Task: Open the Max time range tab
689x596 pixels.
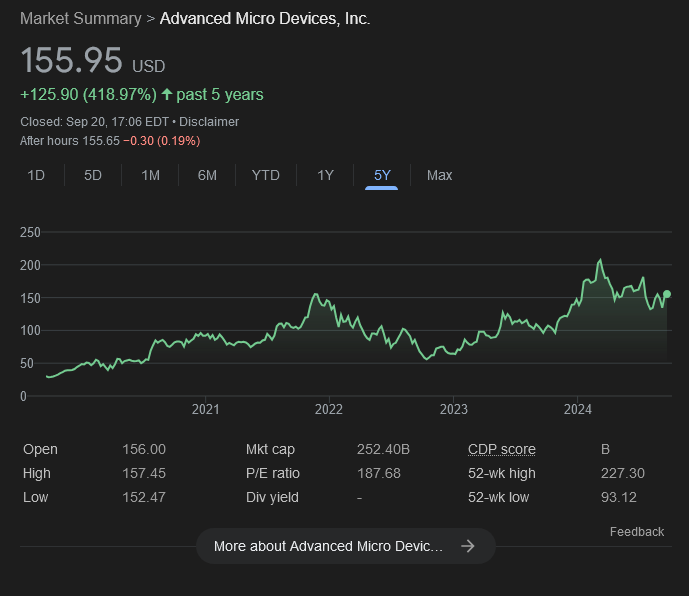Action: pos(439,175)
